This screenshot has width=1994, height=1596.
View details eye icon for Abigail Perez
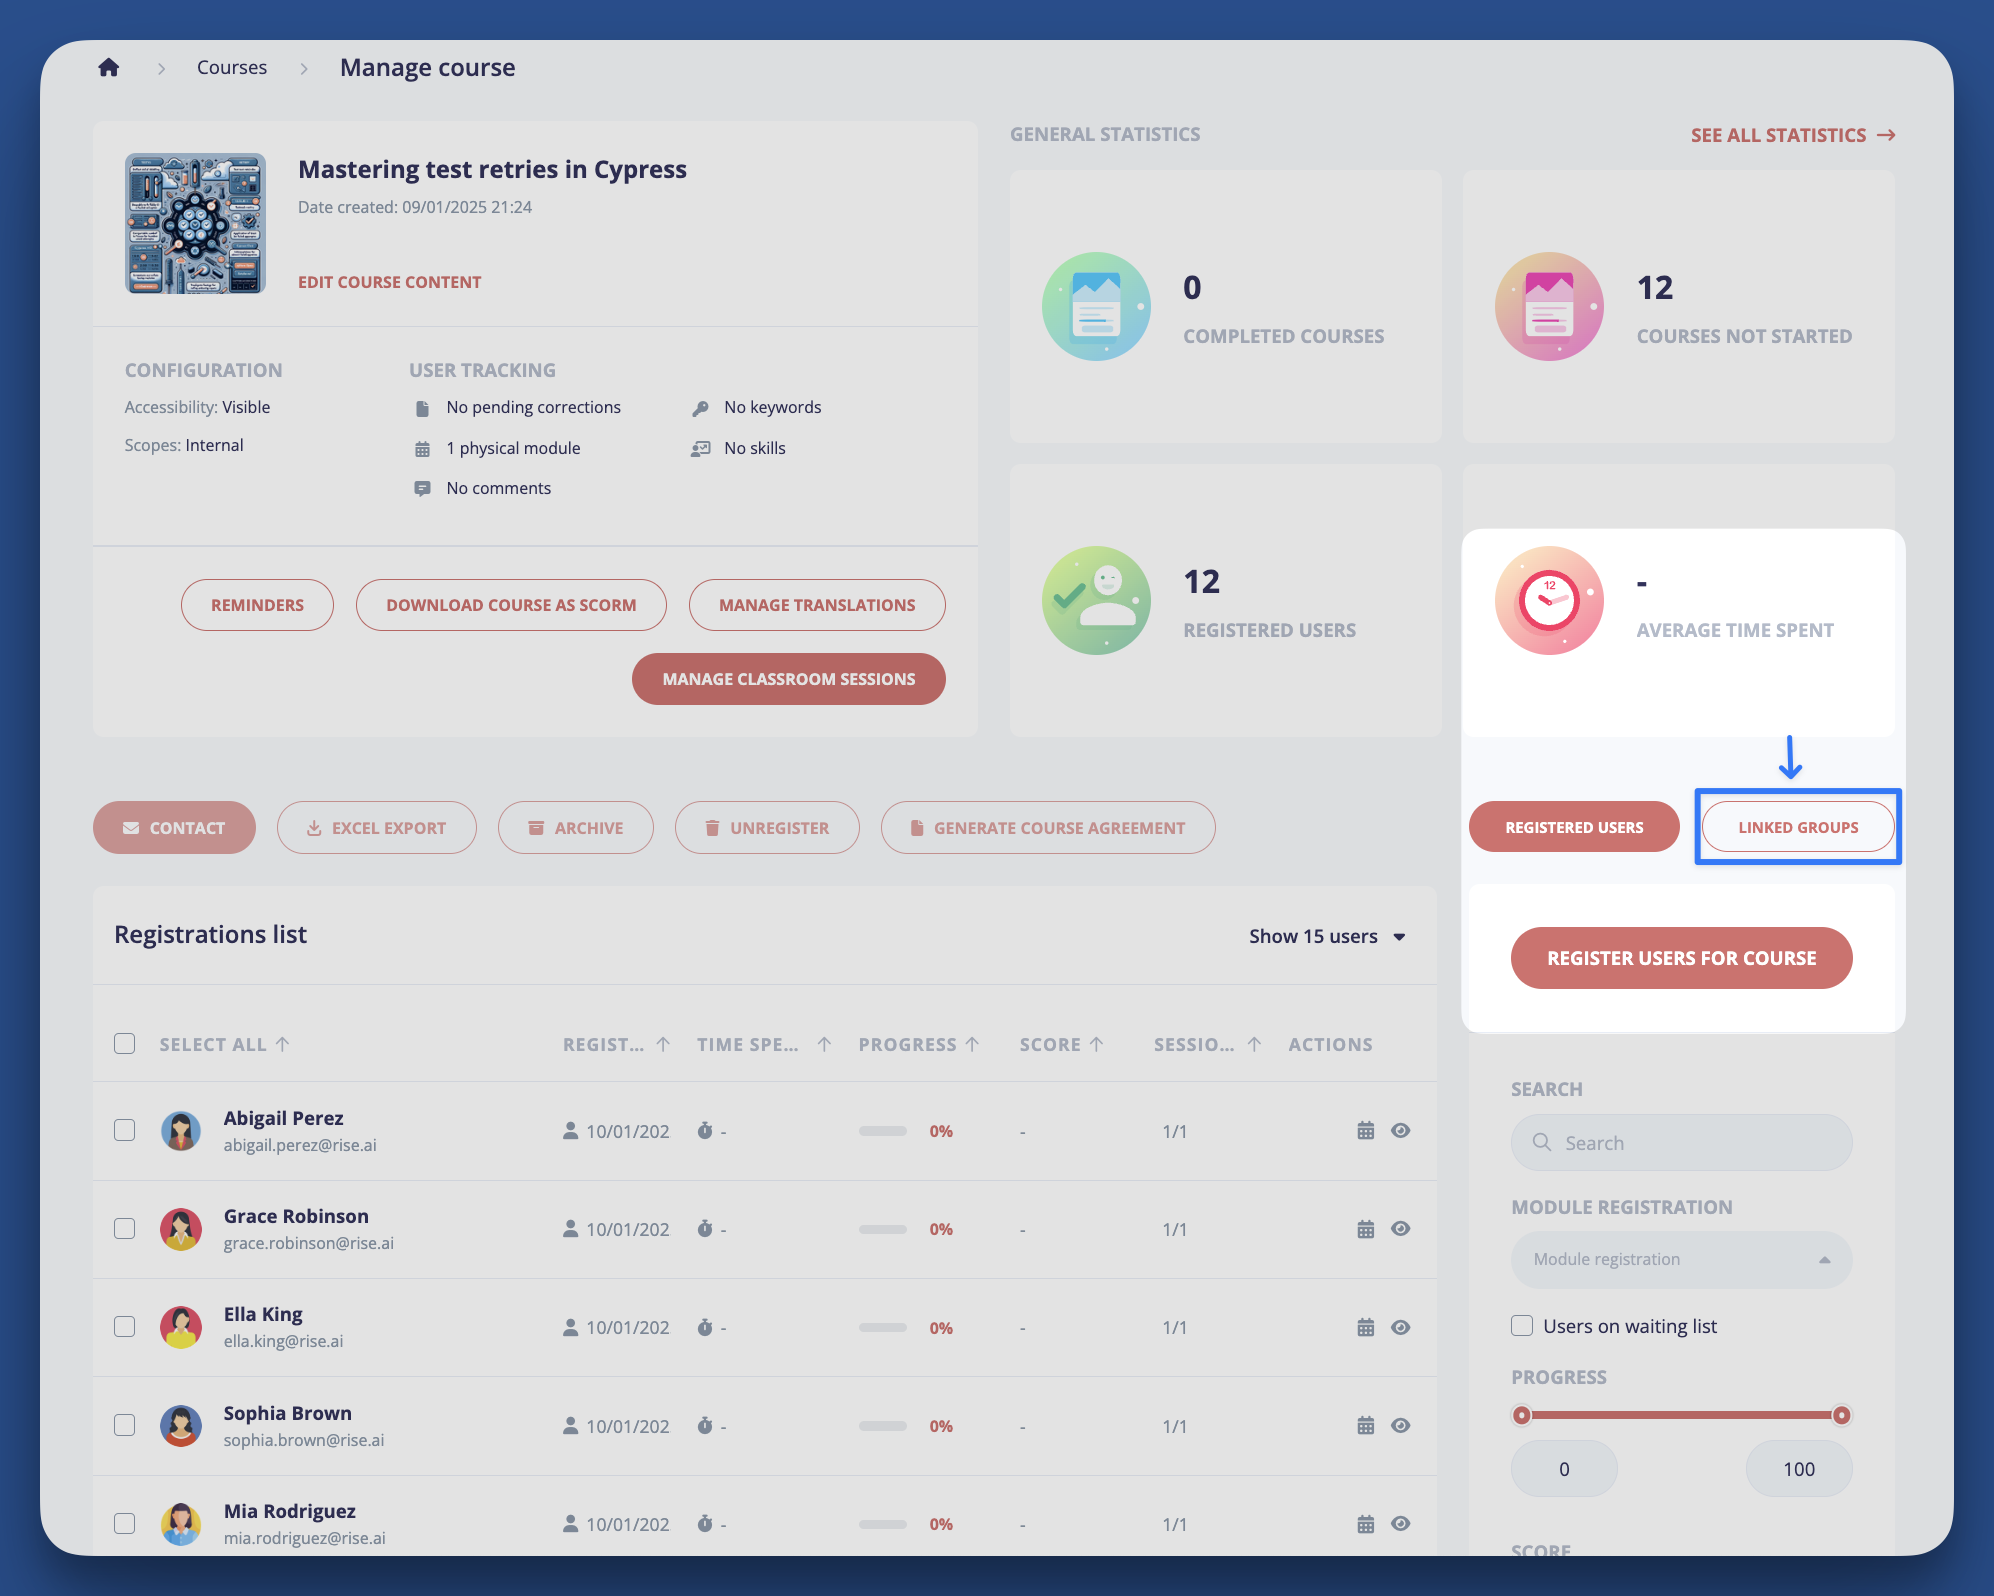pos(1401,1130)
